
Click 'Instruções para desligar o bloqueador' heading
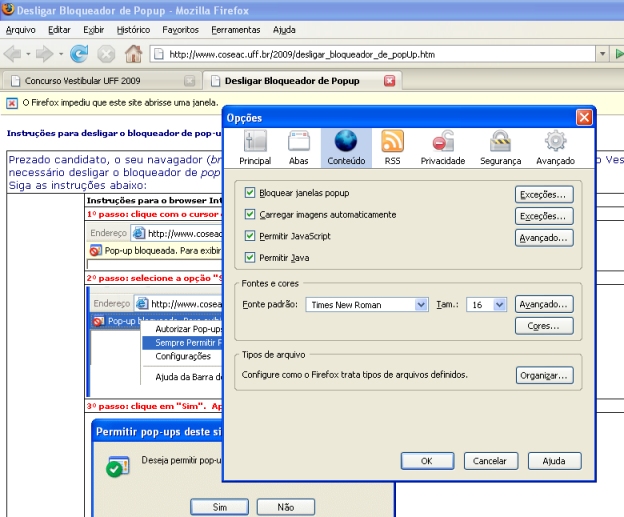coord(114,133)
